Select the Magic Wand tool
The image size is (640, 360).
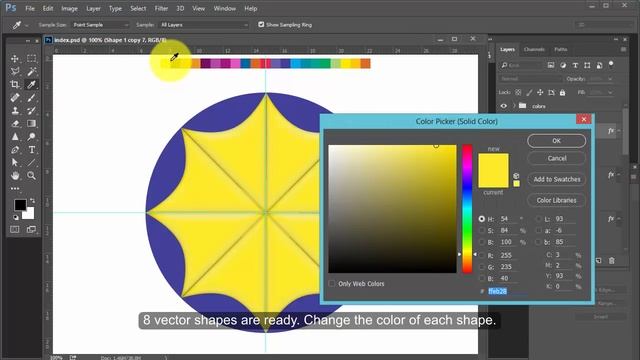coord(31,72)
